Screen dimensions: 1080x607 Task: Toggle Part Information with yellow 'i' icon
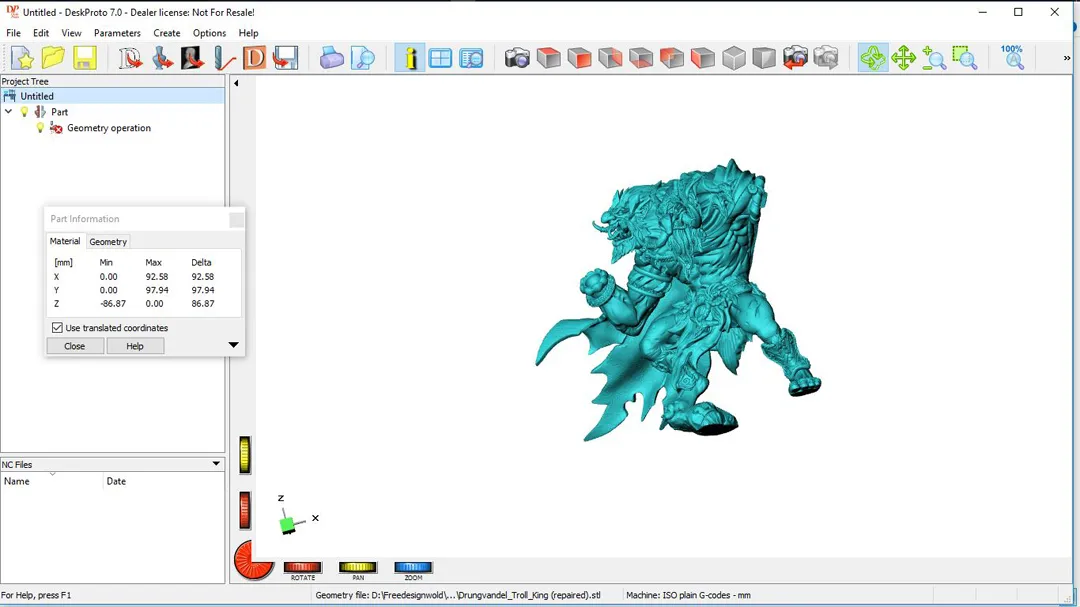pyautogui.click(x=410, y=59)
